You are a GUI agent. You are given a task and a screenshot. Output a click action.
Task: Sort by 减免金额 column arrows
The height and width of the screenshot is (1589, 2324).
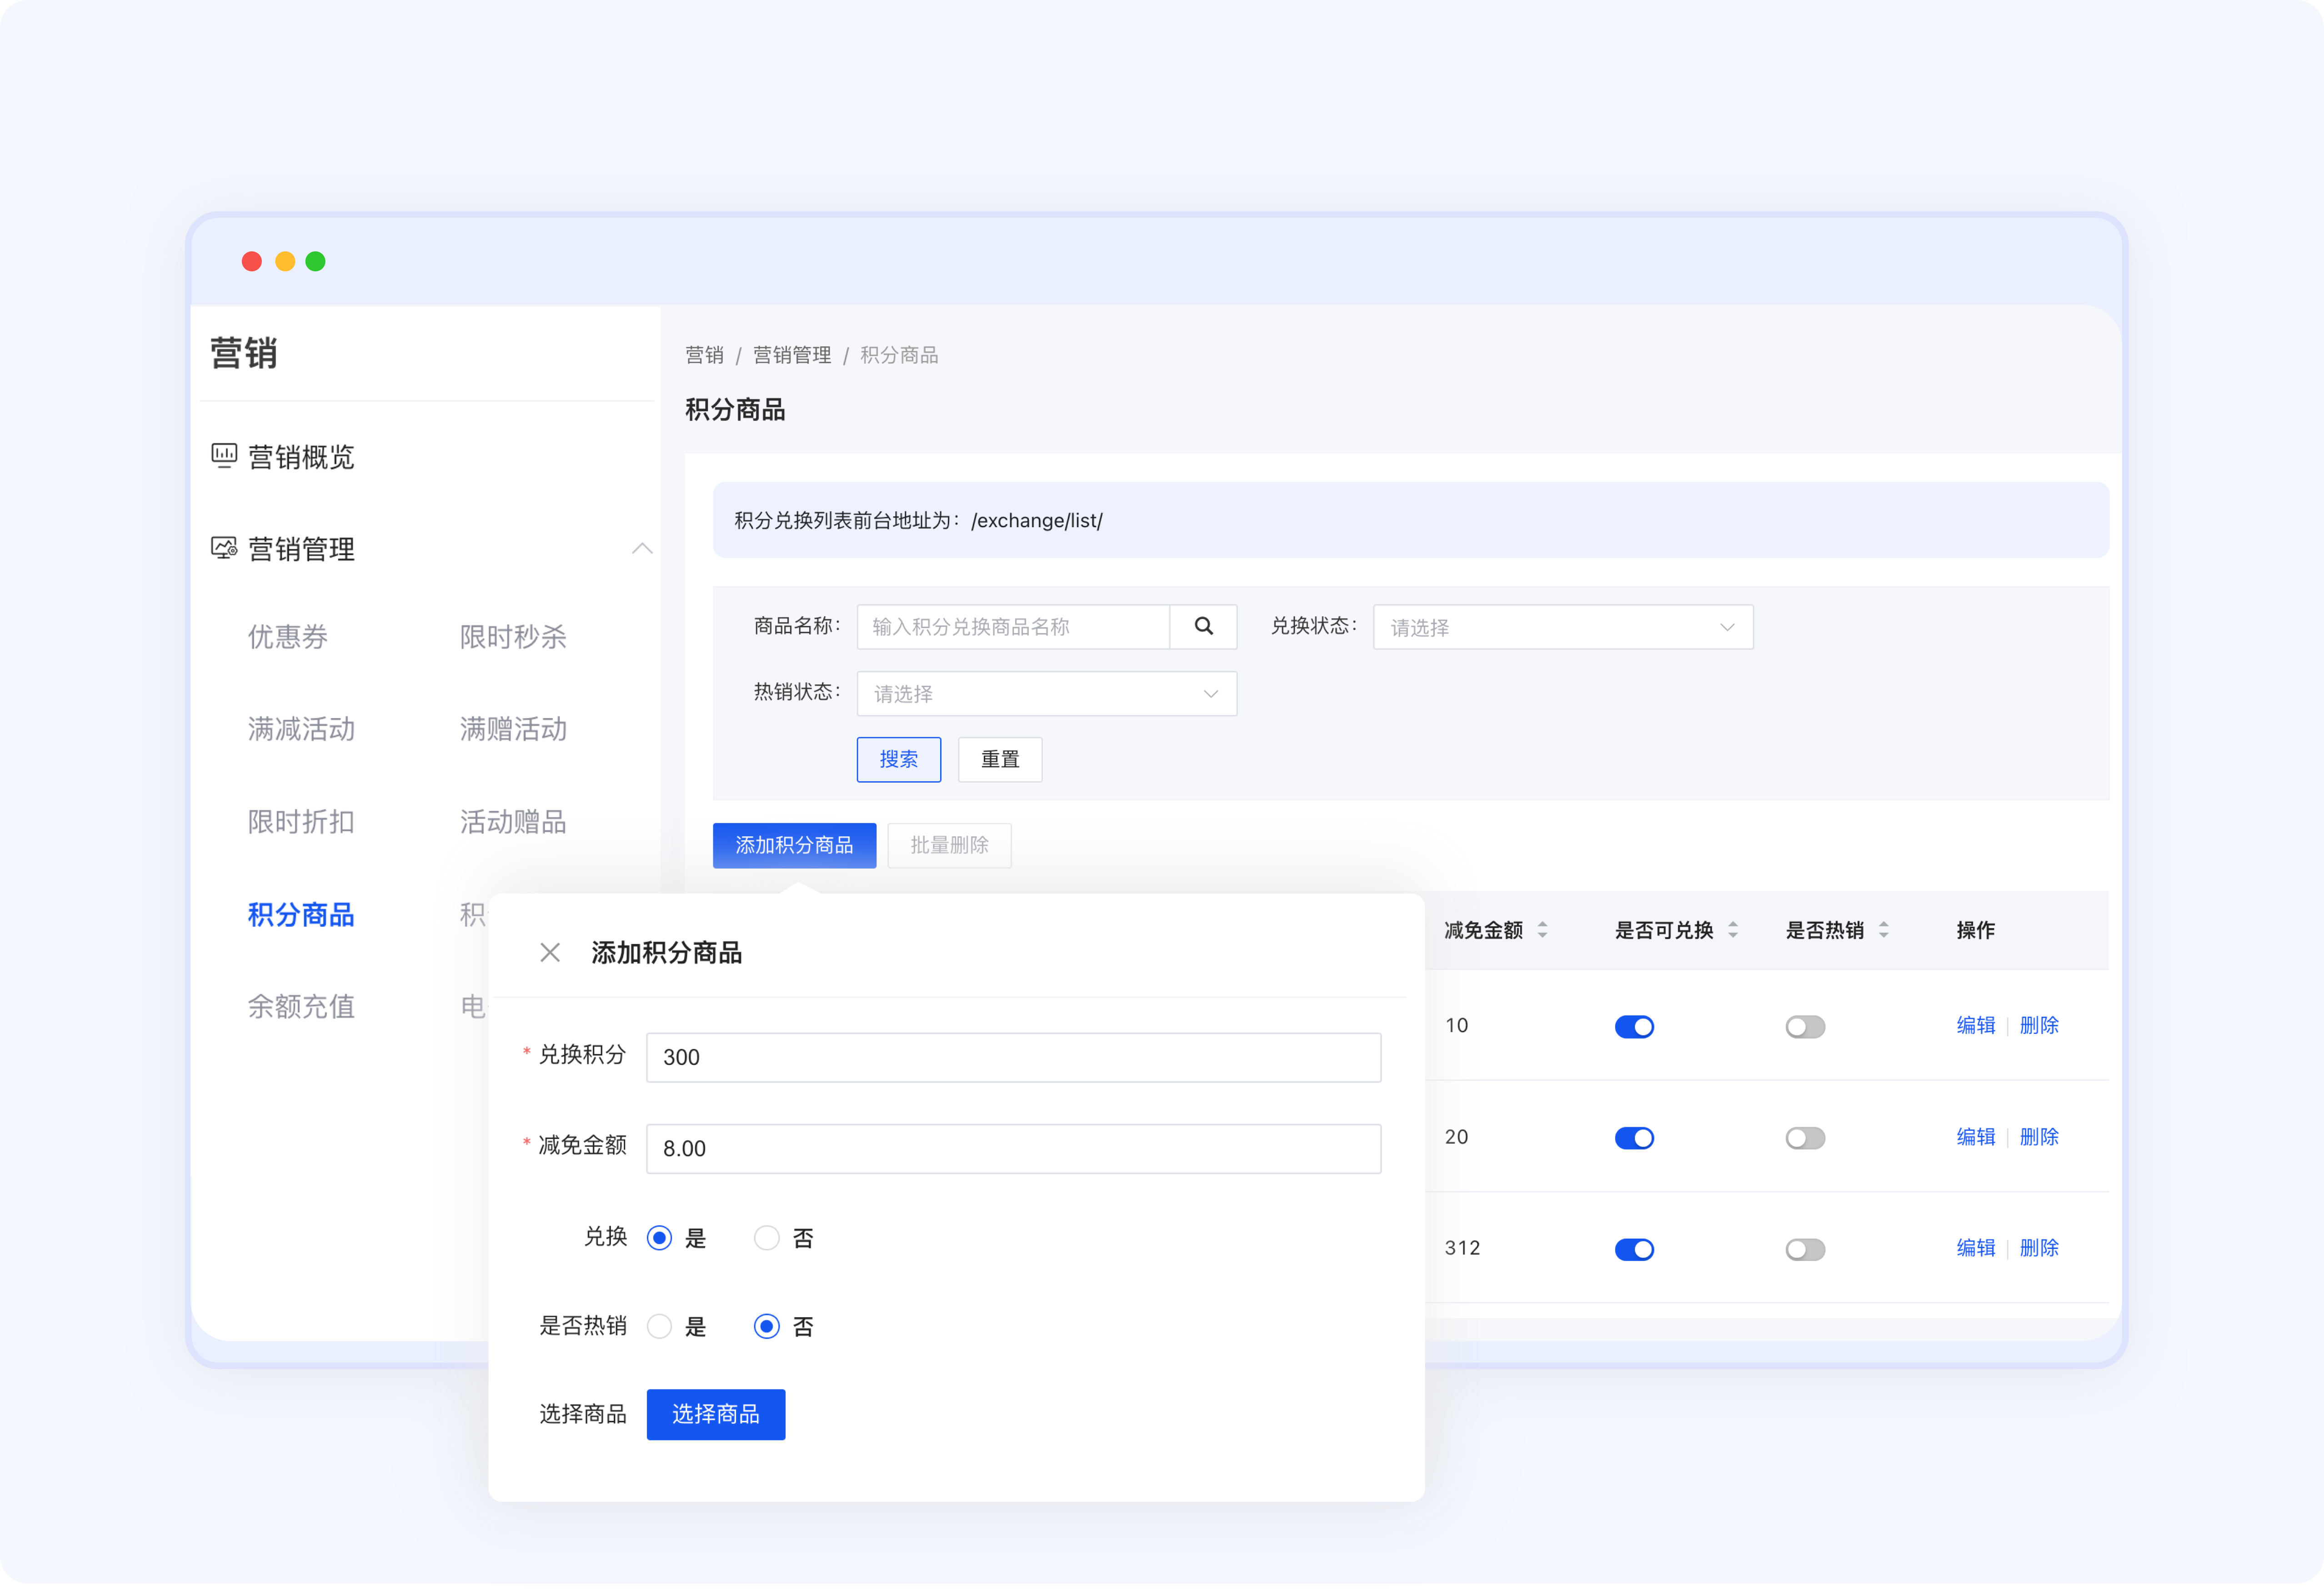[x=1542, y=930]
